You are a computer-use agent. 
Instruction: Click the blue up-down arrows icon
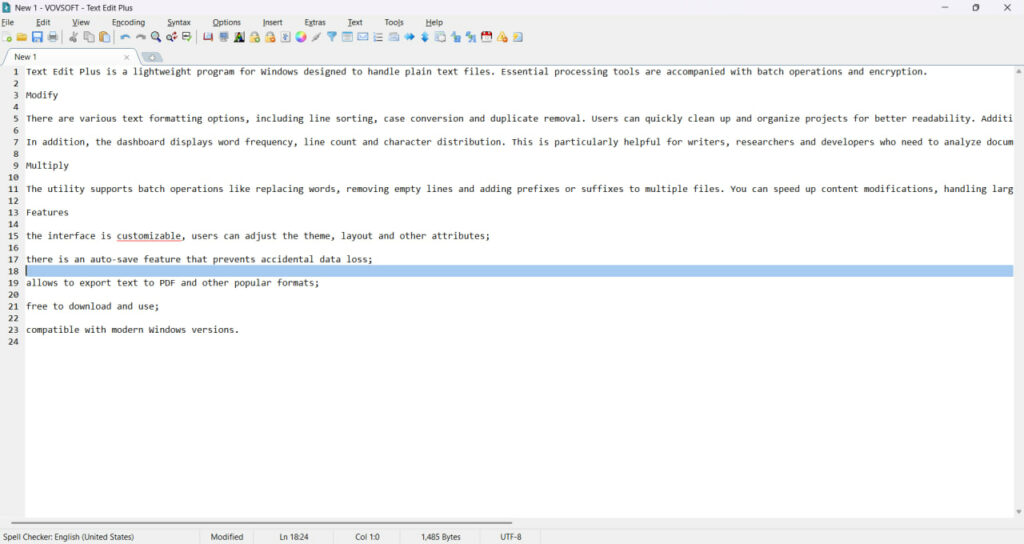point(424,37)
